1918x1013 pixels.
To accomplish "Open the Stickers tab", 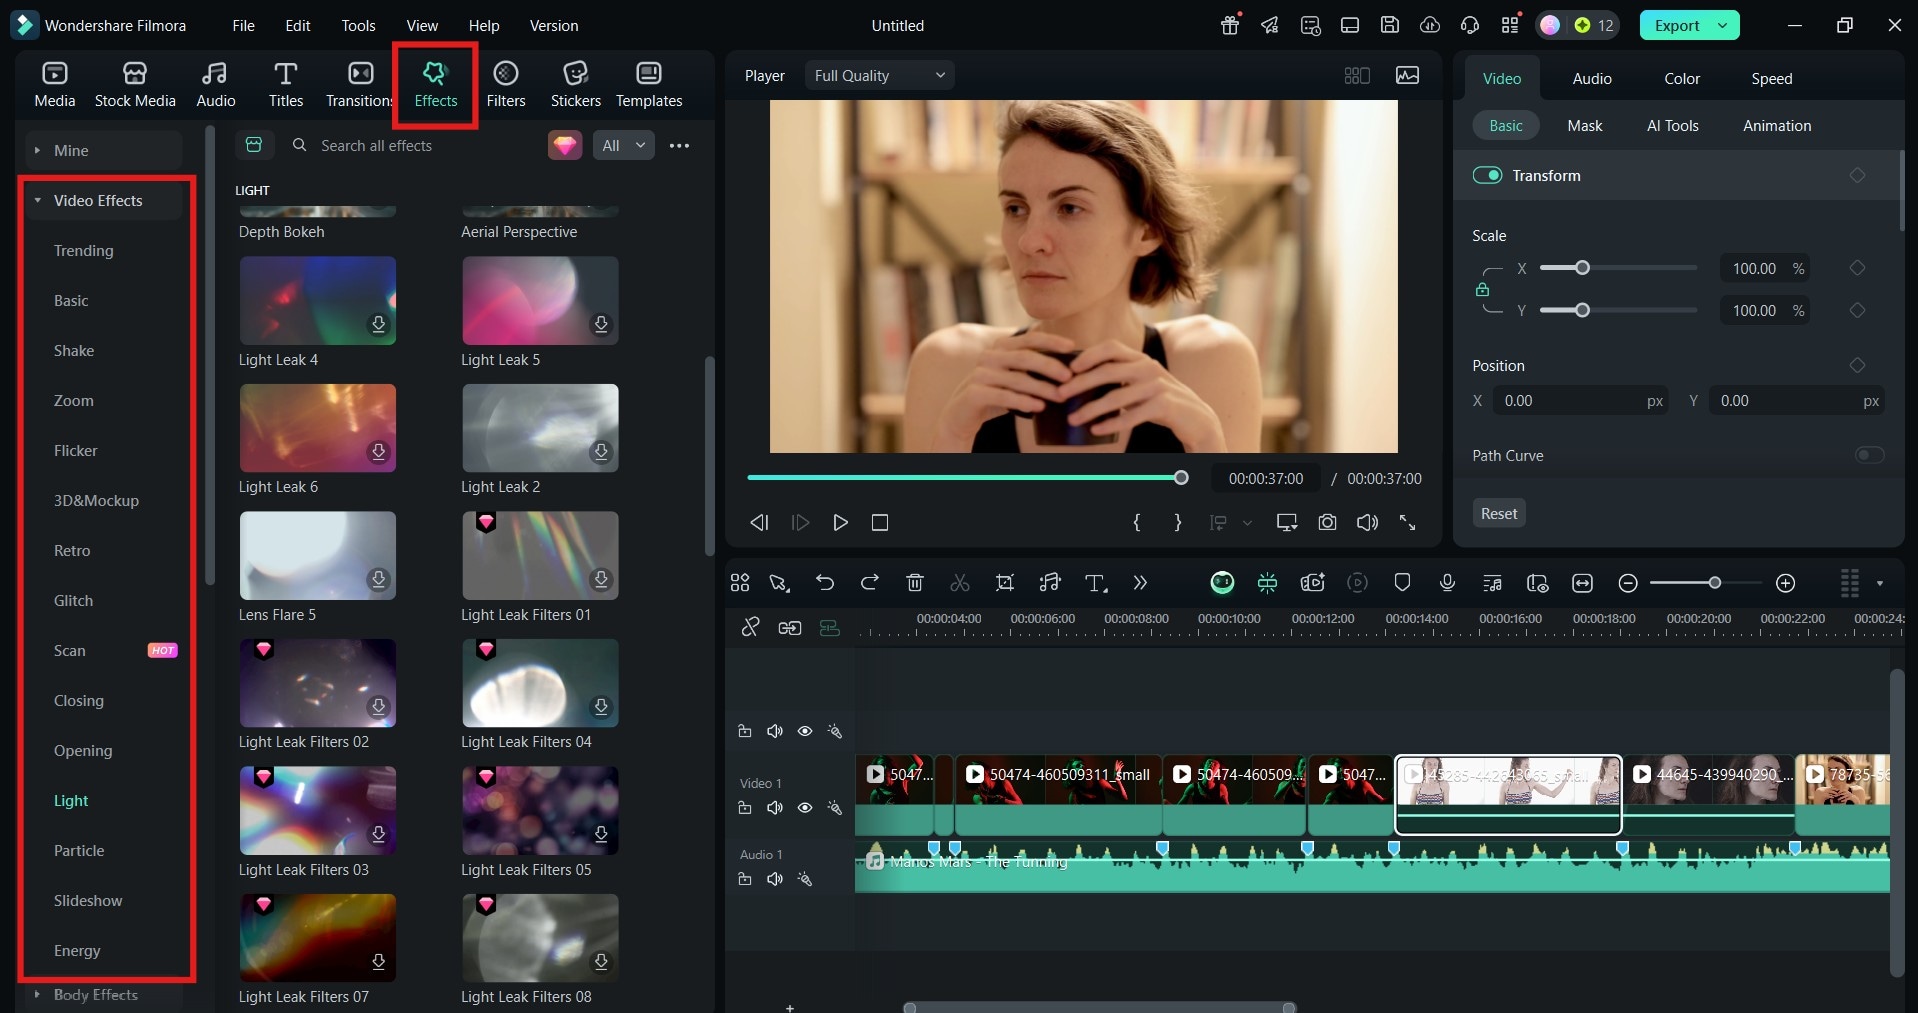I will point(576,84).
